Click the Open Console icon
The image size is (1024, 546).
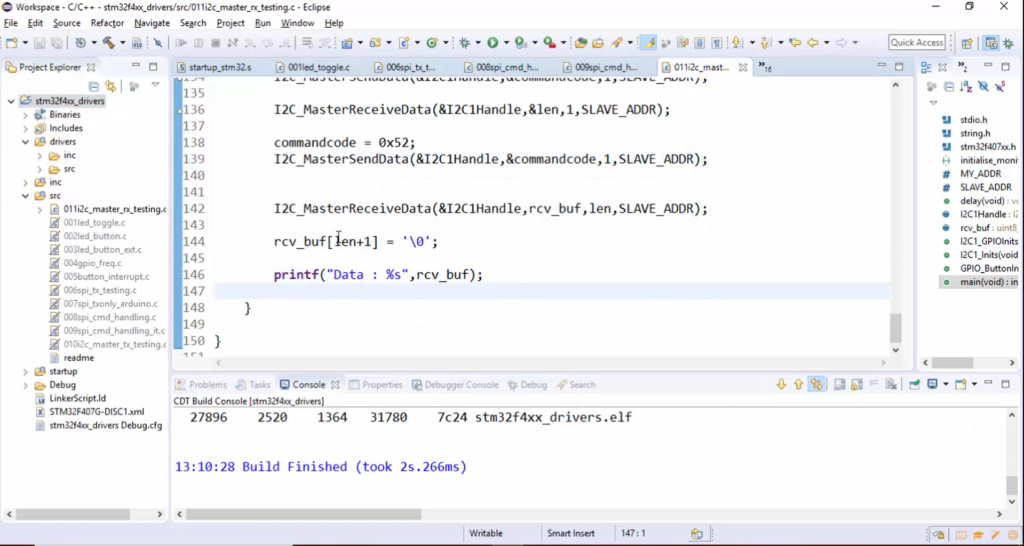960,385
